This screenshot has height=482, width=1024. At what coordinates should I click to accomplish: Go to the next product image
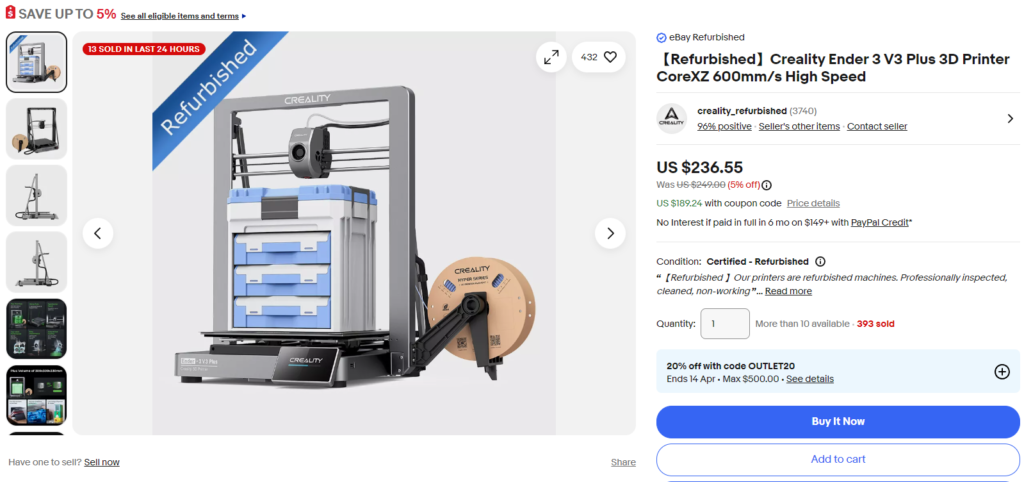tap(610, 233)
